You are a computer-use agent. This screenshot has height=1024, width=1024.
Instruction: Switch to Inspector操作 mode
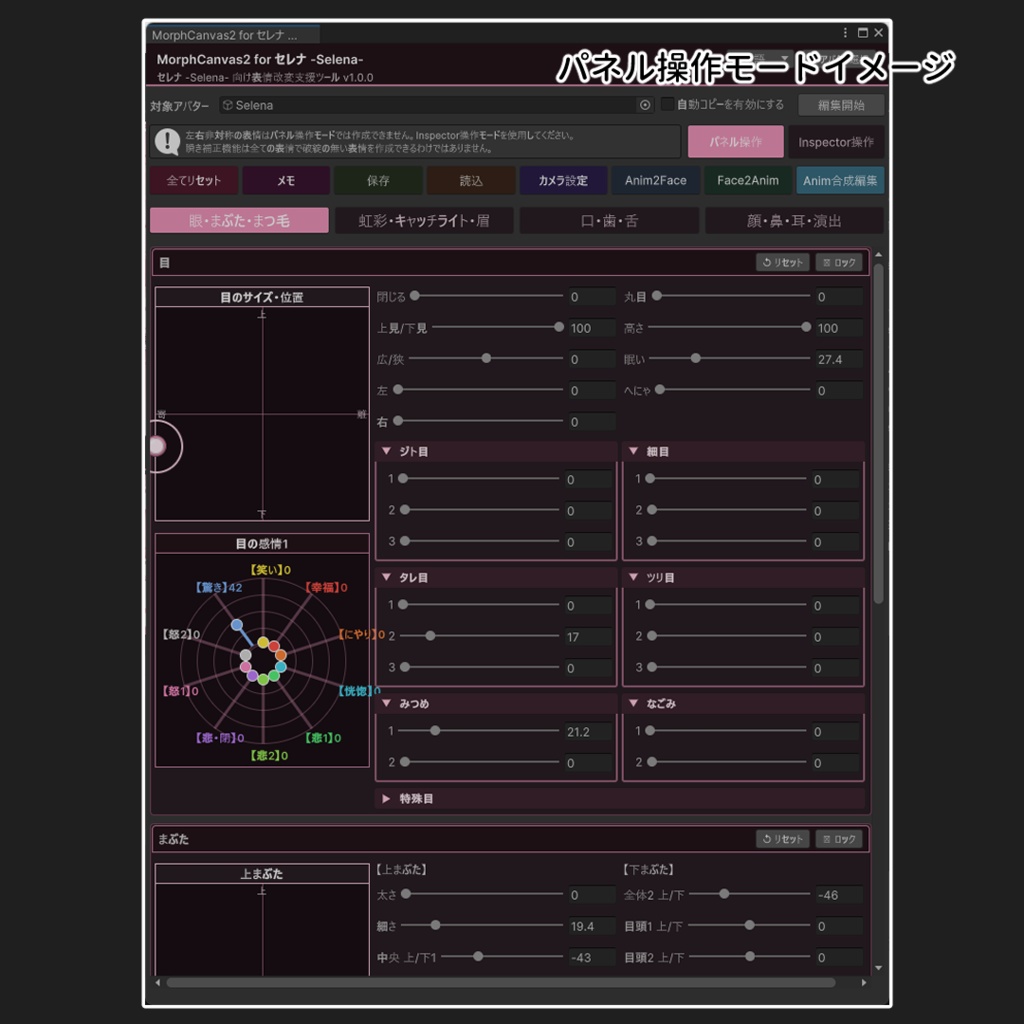point(836,142)
